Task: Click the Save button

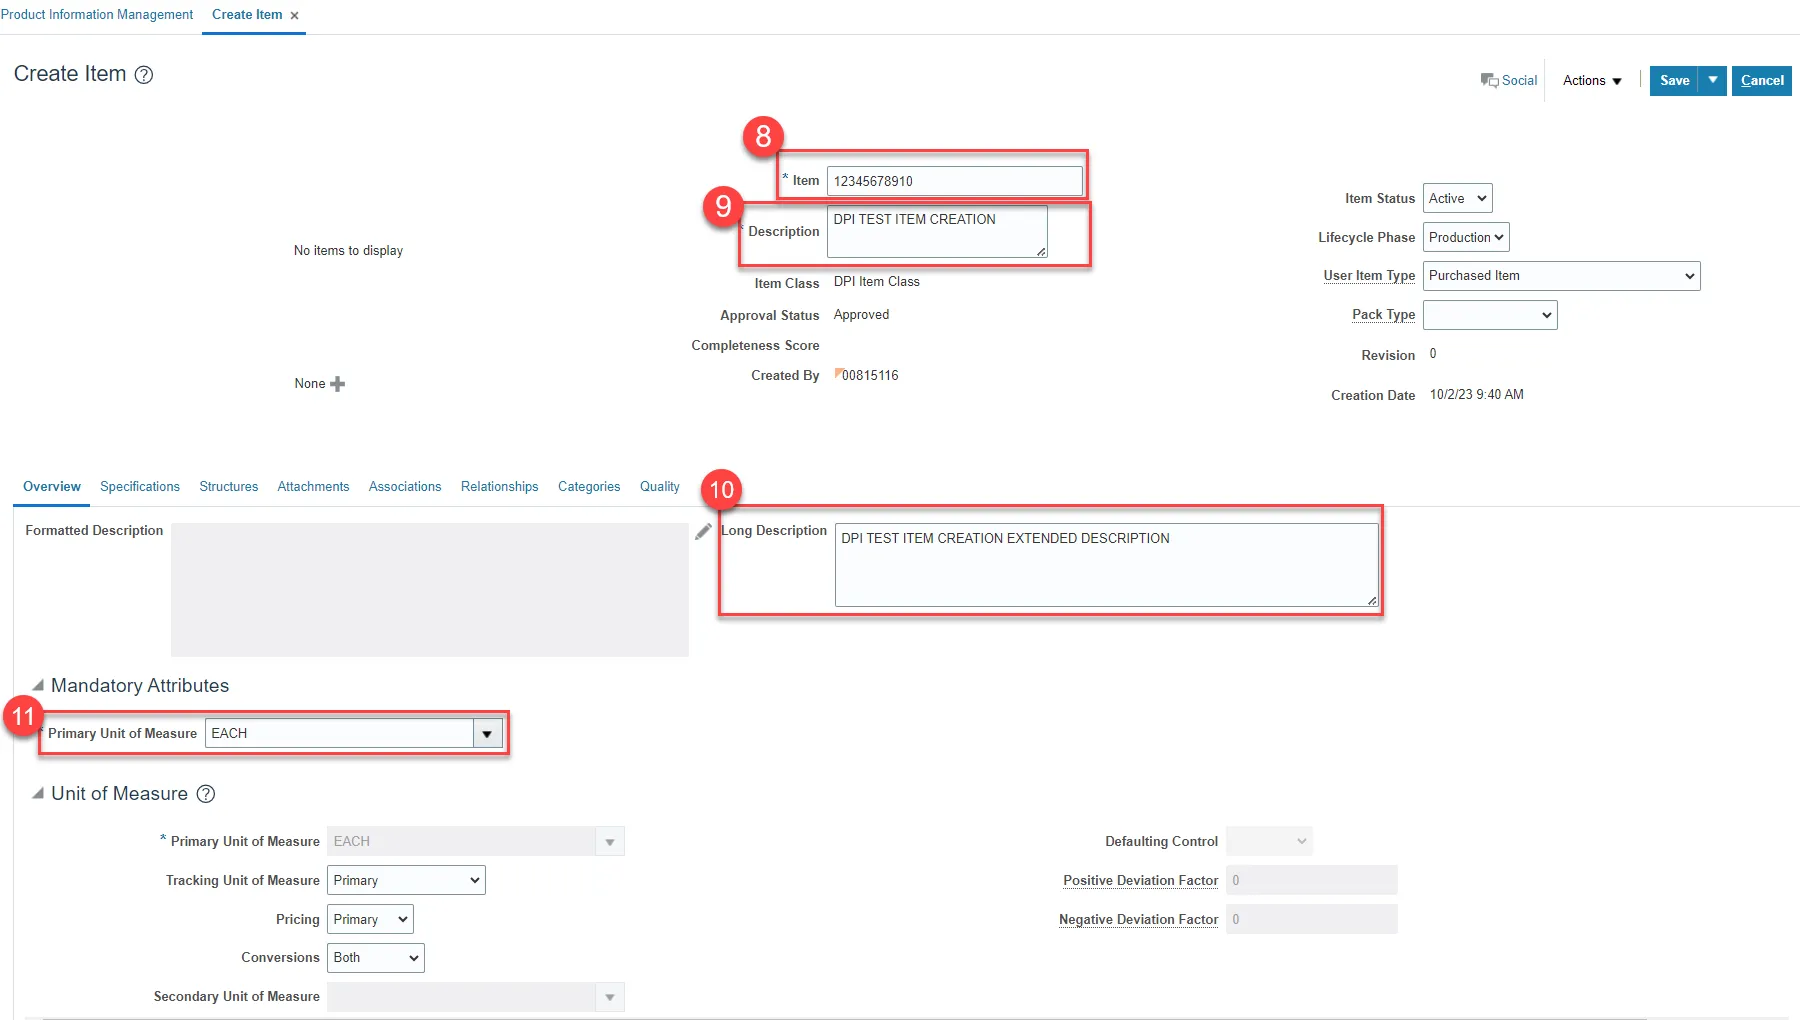Action: coord(1674,81)
